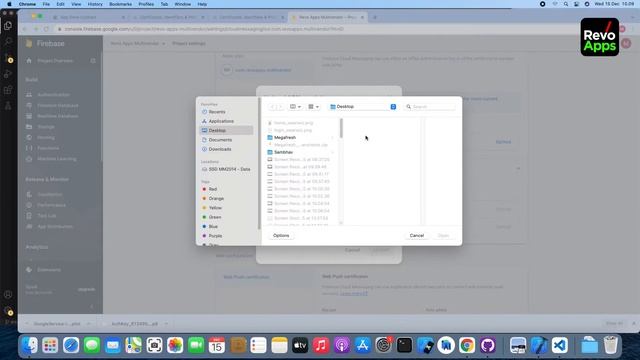This screenshot has width=640, height=360.
Task: Expand Megafresh folder chevron
Action: (332, 138)
